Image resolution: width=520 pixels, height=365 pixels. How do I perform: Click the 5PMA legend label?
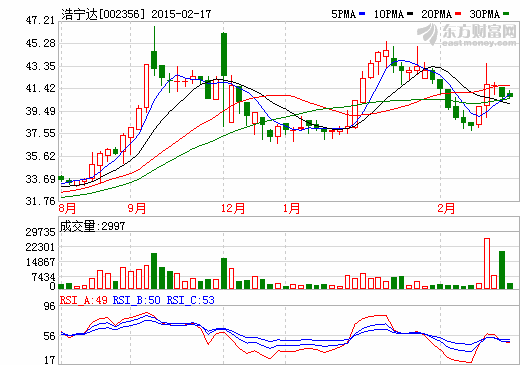click(x=343, y=14)
